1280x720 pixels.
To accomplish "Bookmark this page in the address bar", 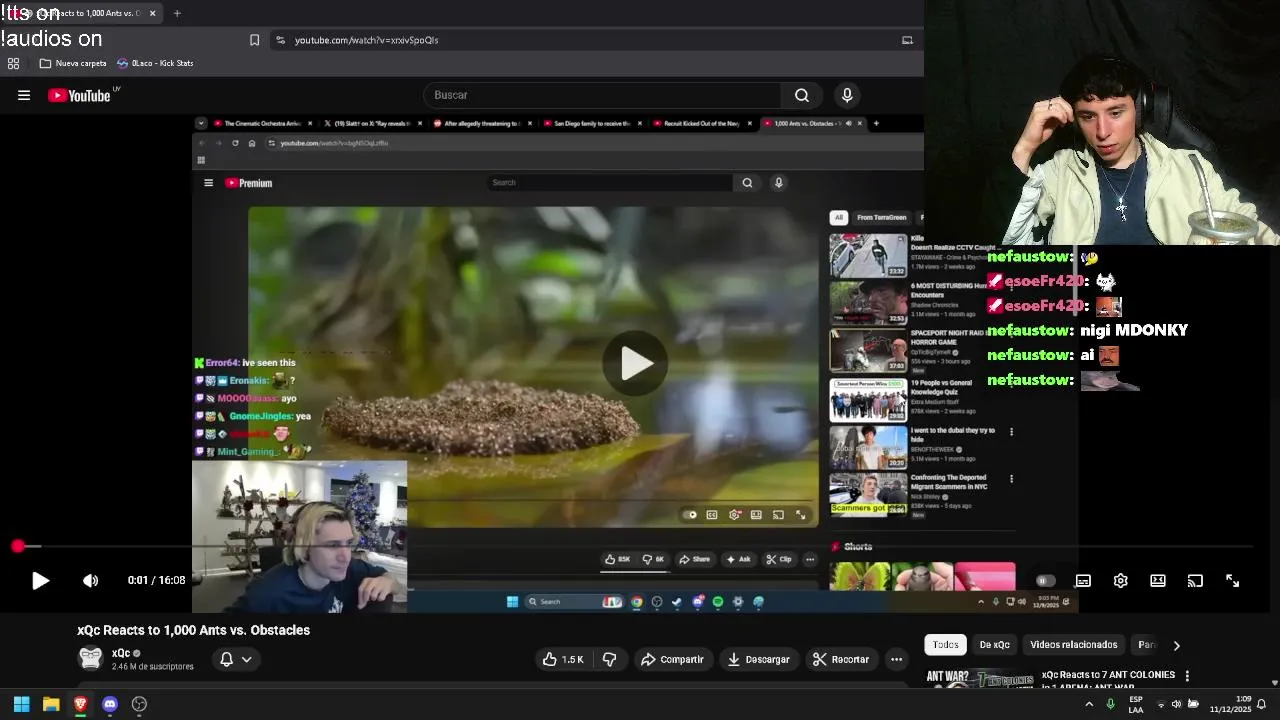I will pos(254,40).
